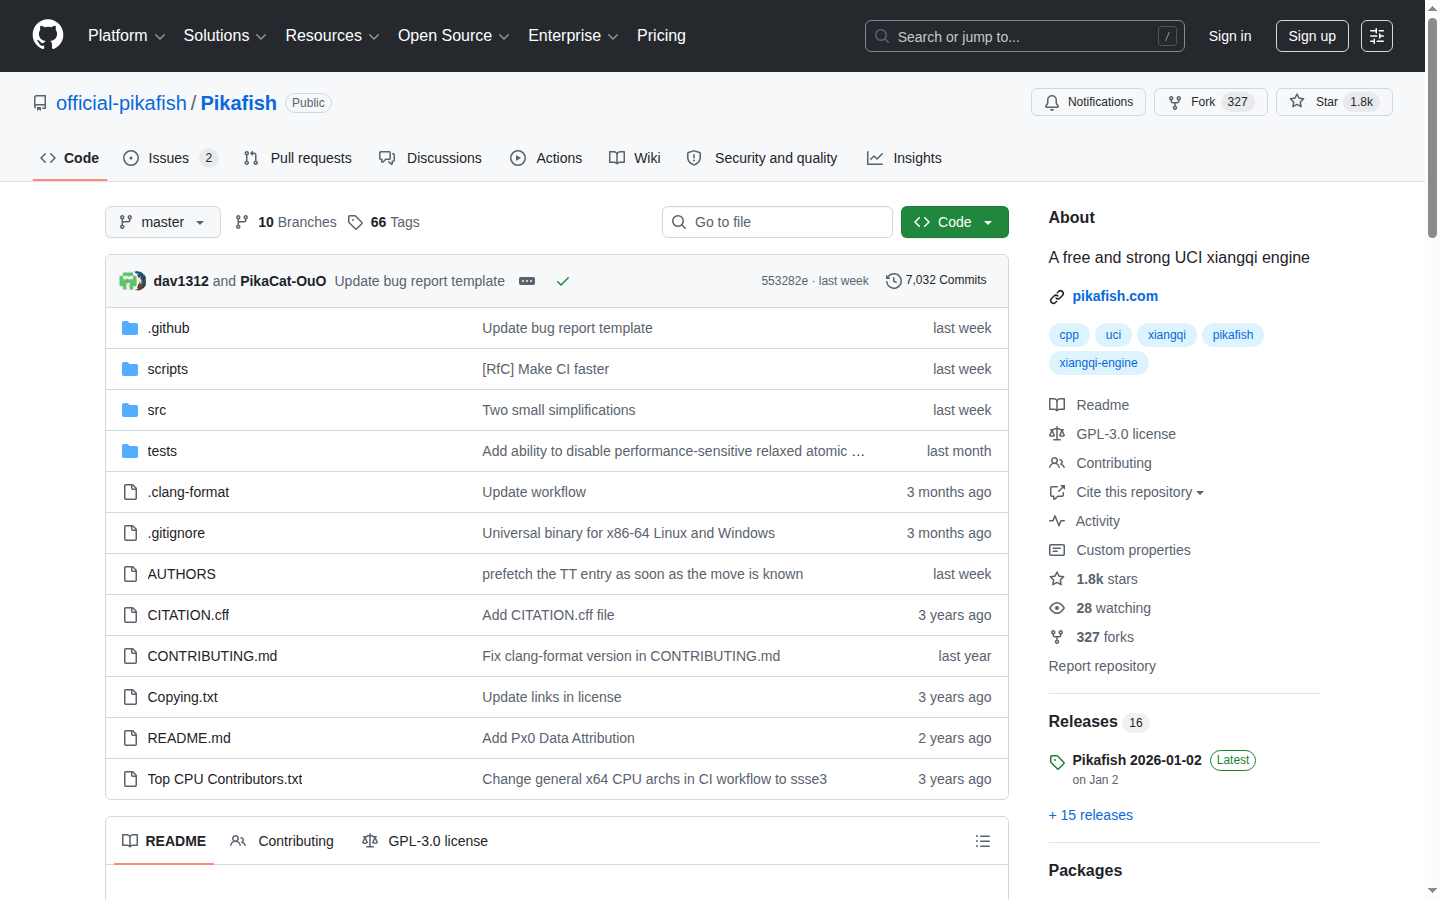
Task: Click the .github folder icon
Action: coord(130,328)
